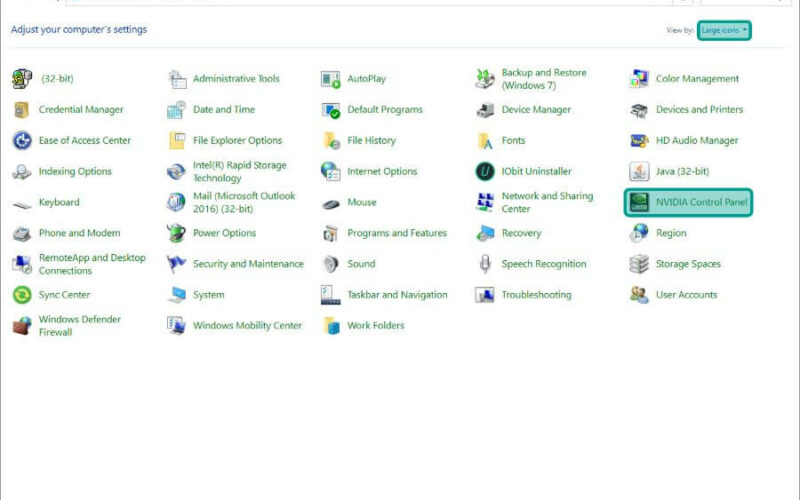Go to the User Accounts link
This screenshot has width=800, height=500.
point(686,294)
